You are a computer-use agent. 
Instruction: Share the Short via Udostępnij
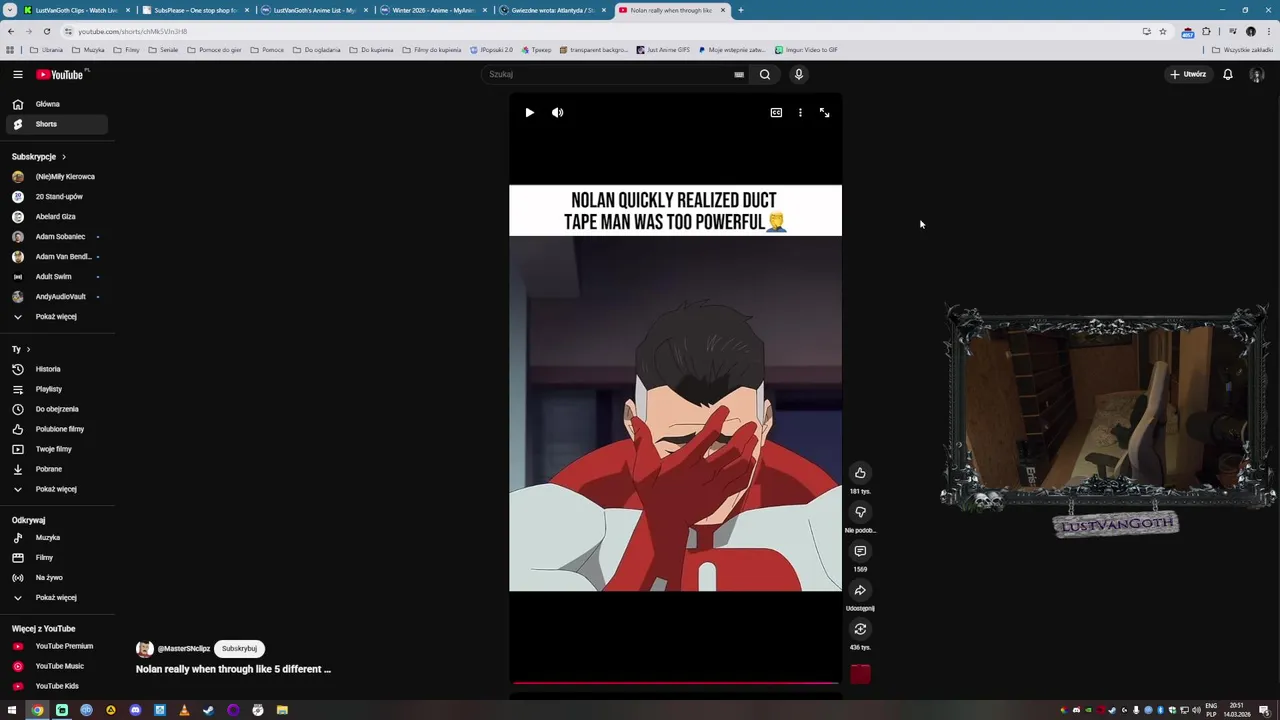860,590
